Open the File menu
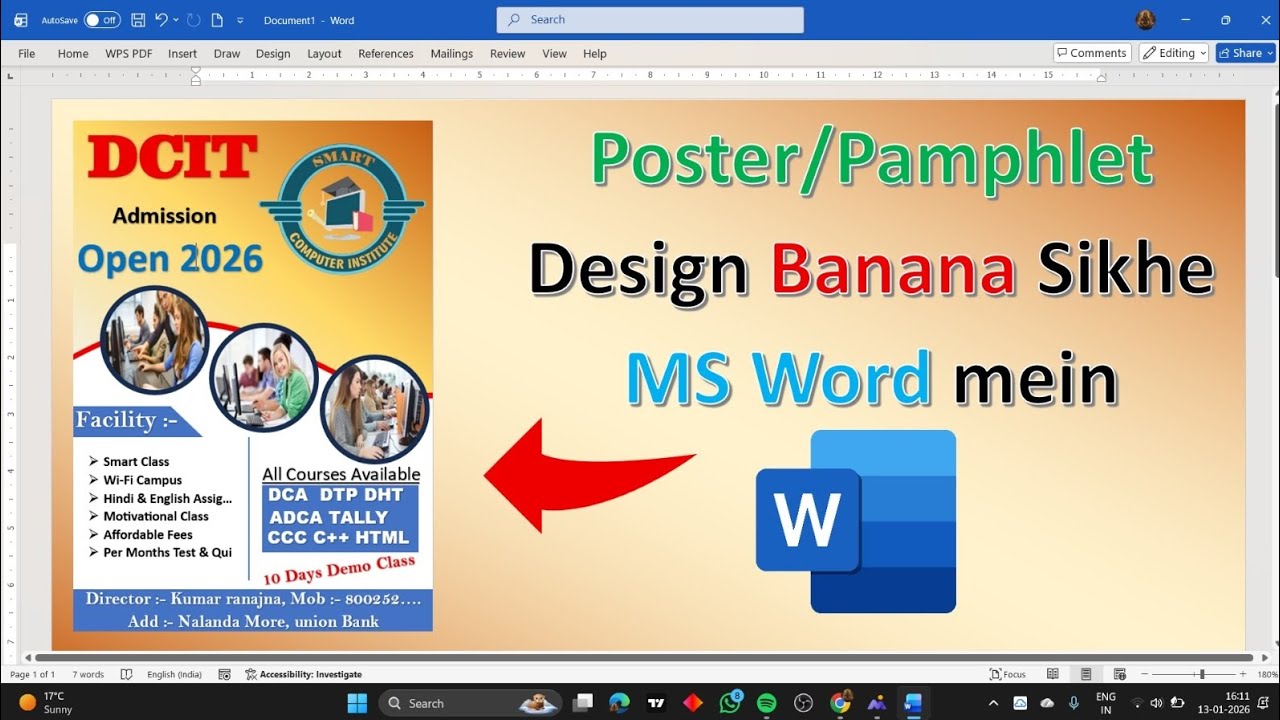Image resolution: width=1280 pixels, height=720 pixels. pos(27,54)
